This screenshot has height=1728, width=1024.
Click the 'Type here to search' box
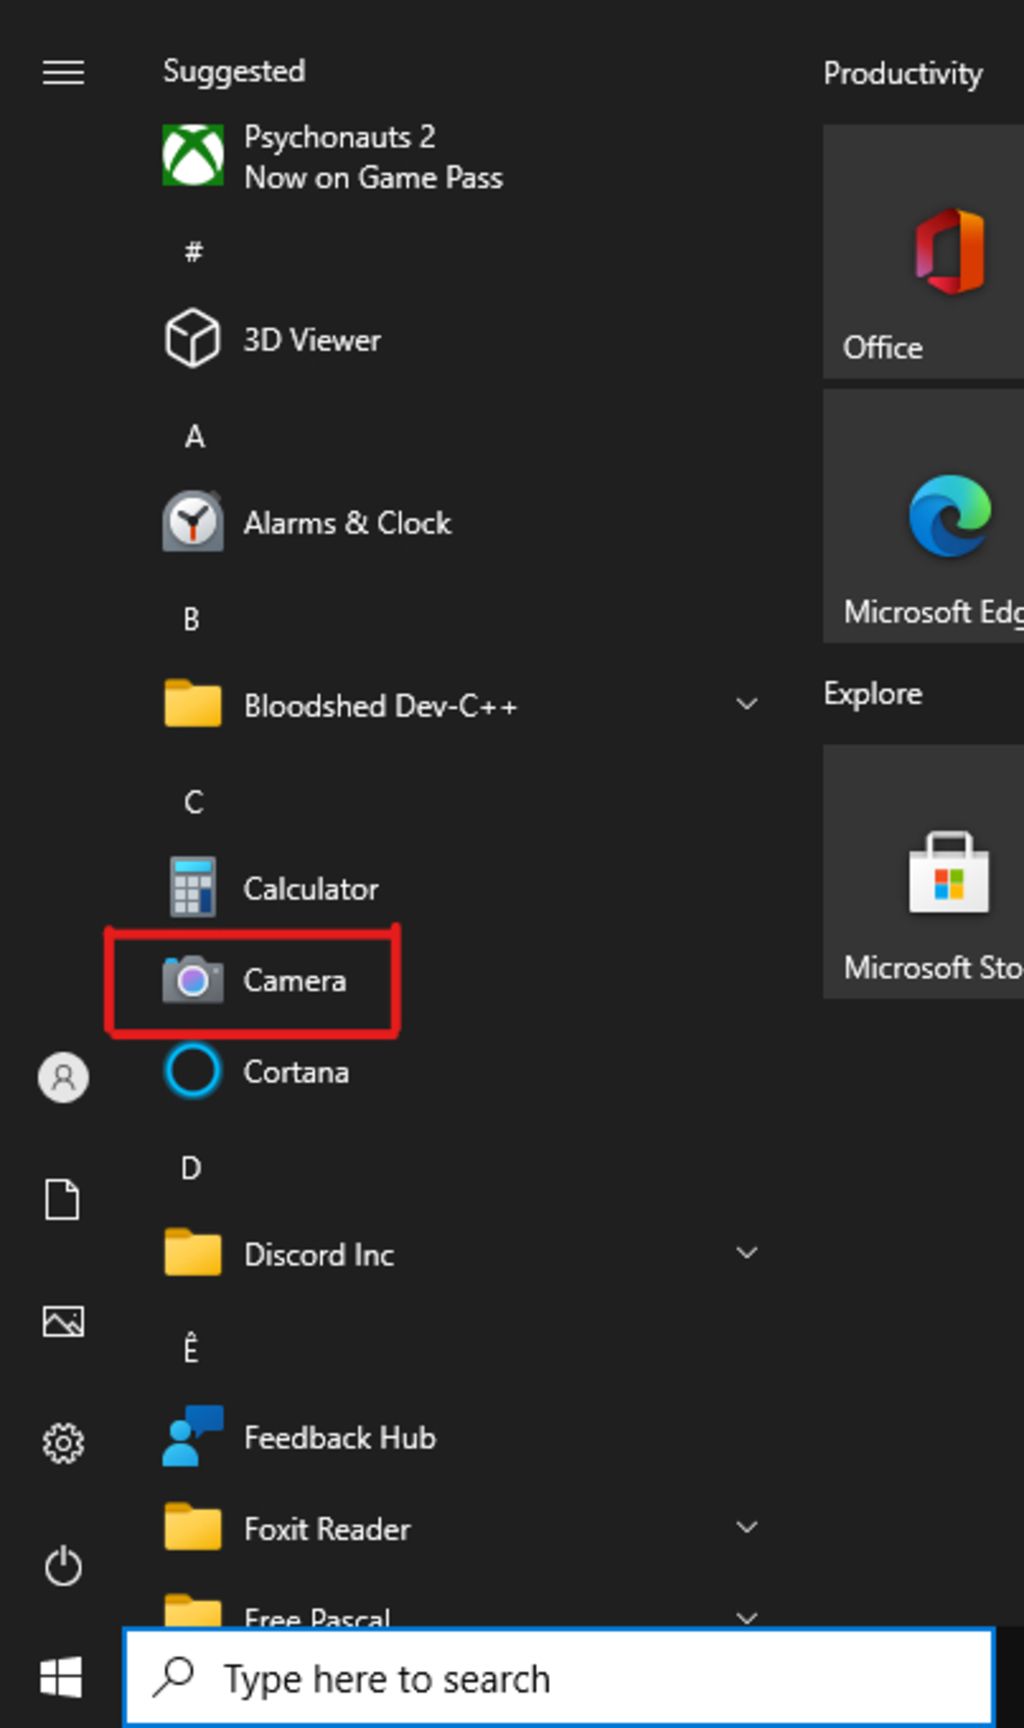pyautogui.click(x=559, y=1677)
